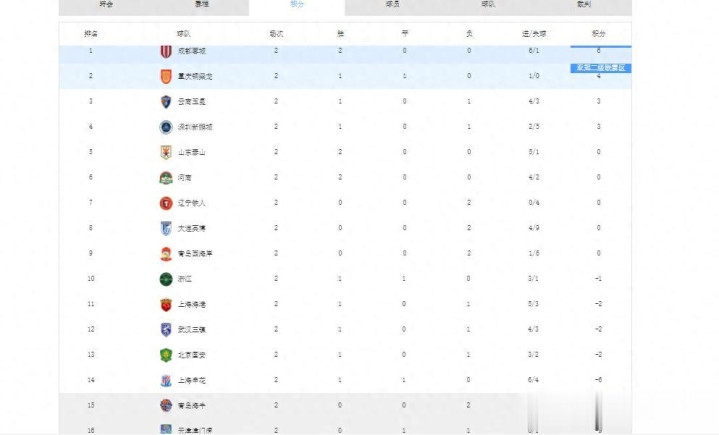Open the 青岛西海岸 team name link
This screenshot has height=435, width=719.
coord(195,254)
